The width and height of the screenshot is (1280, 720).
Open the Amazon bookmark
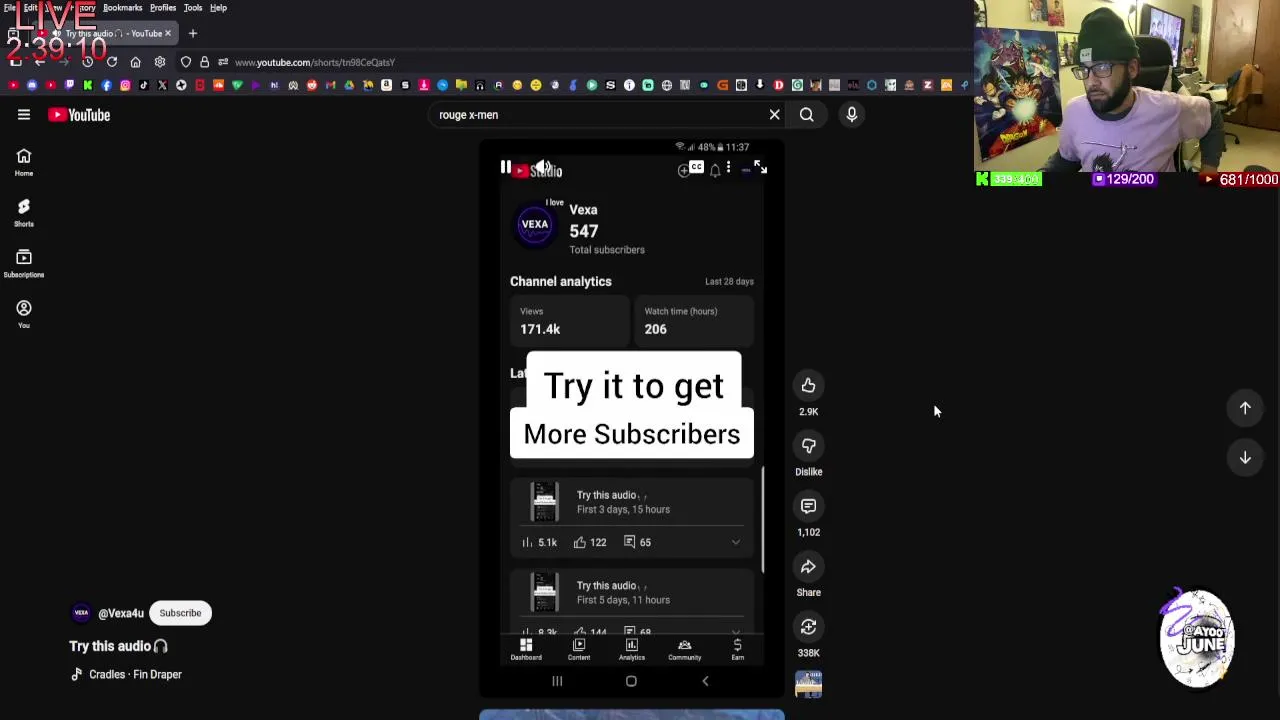click(x=386, y=85)
